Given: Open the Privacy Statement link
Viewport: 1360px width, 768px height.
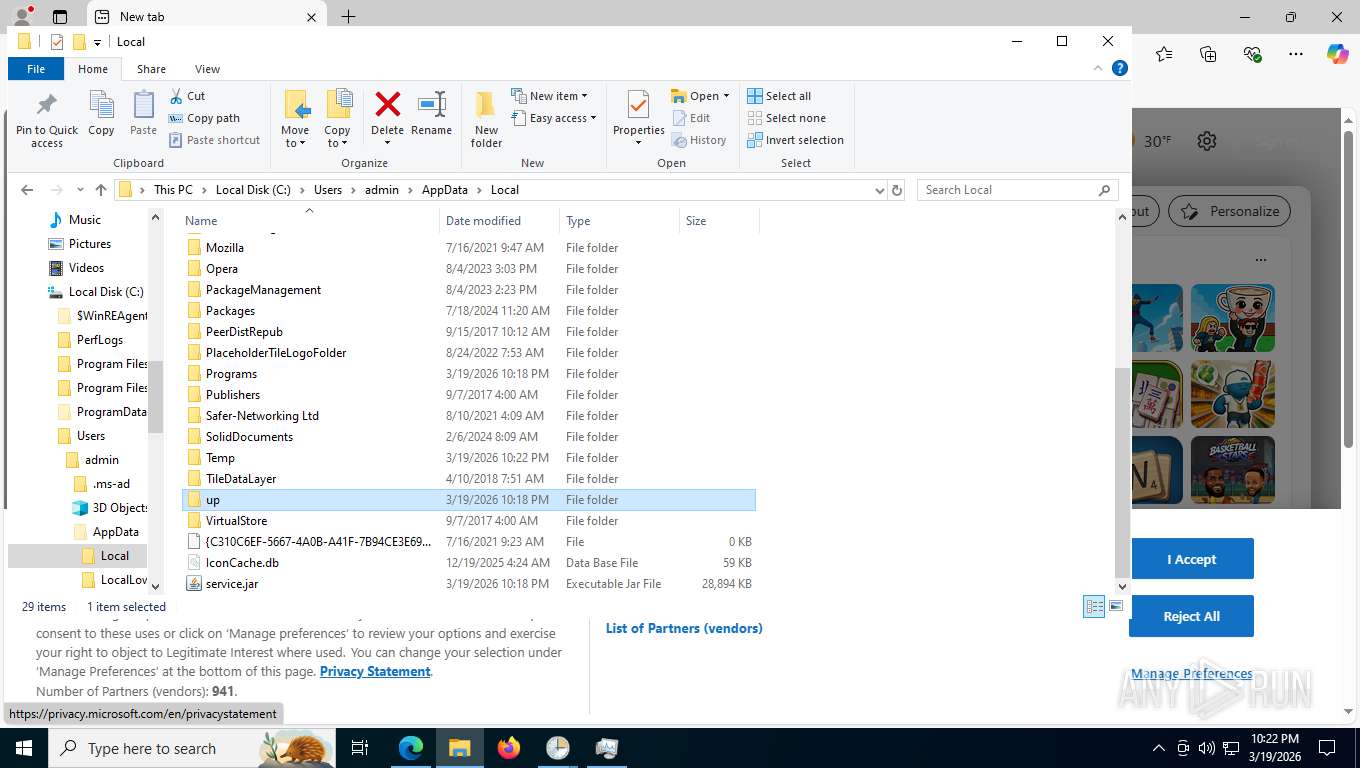Looking at the screenshot, I should click(375, 672).
